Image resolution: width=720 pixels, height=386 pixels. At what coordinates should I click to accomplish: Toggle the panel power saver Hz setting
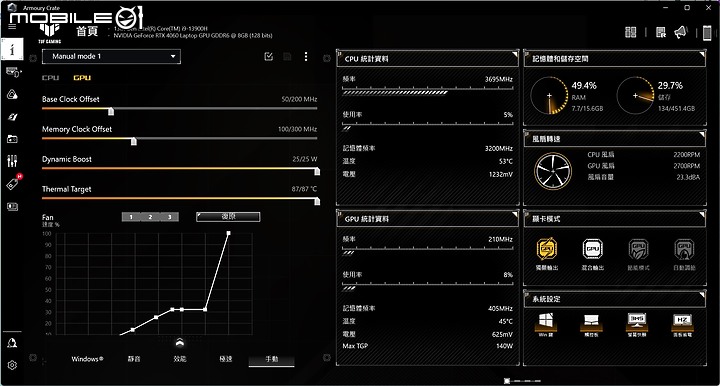pyautogui.click(x=682, y=324)
